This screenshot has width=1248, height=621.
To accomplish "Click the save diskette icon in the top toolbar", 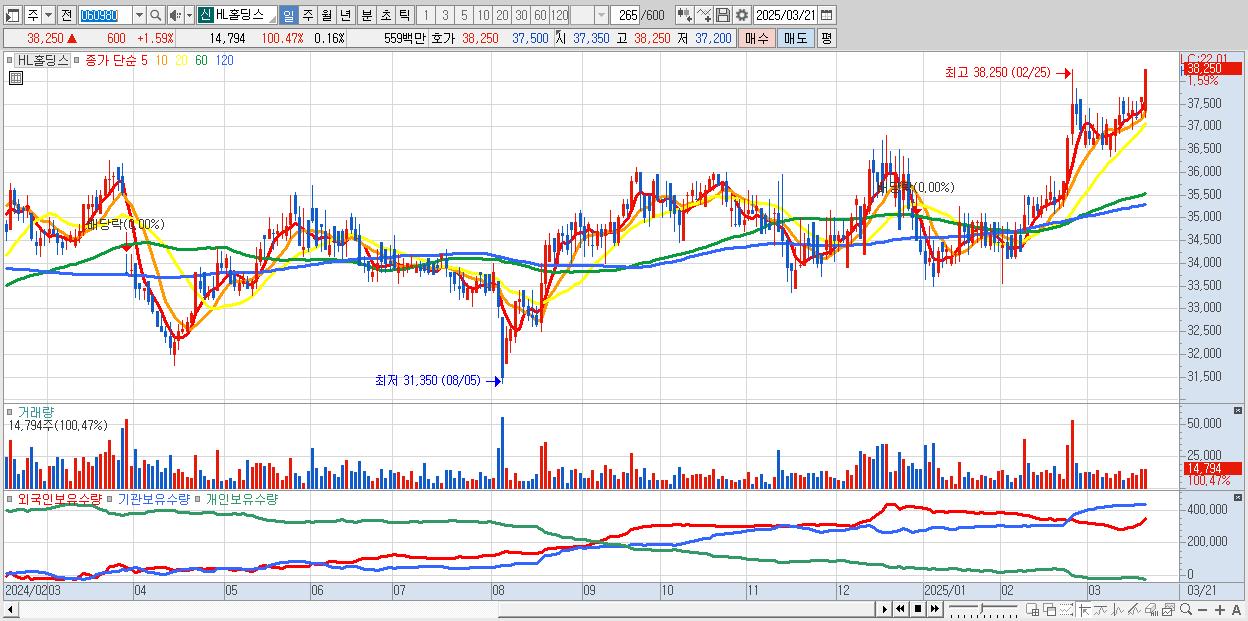I will coord(723,15).
